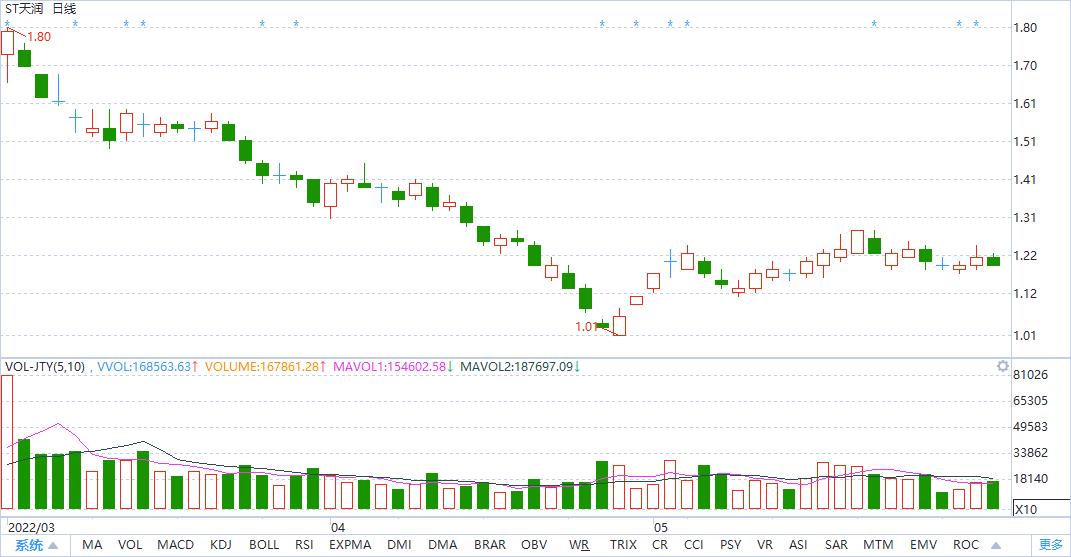Click the tallest first red volume bar
This screenshot has width=1071, height=557.
tap(7, 442)
